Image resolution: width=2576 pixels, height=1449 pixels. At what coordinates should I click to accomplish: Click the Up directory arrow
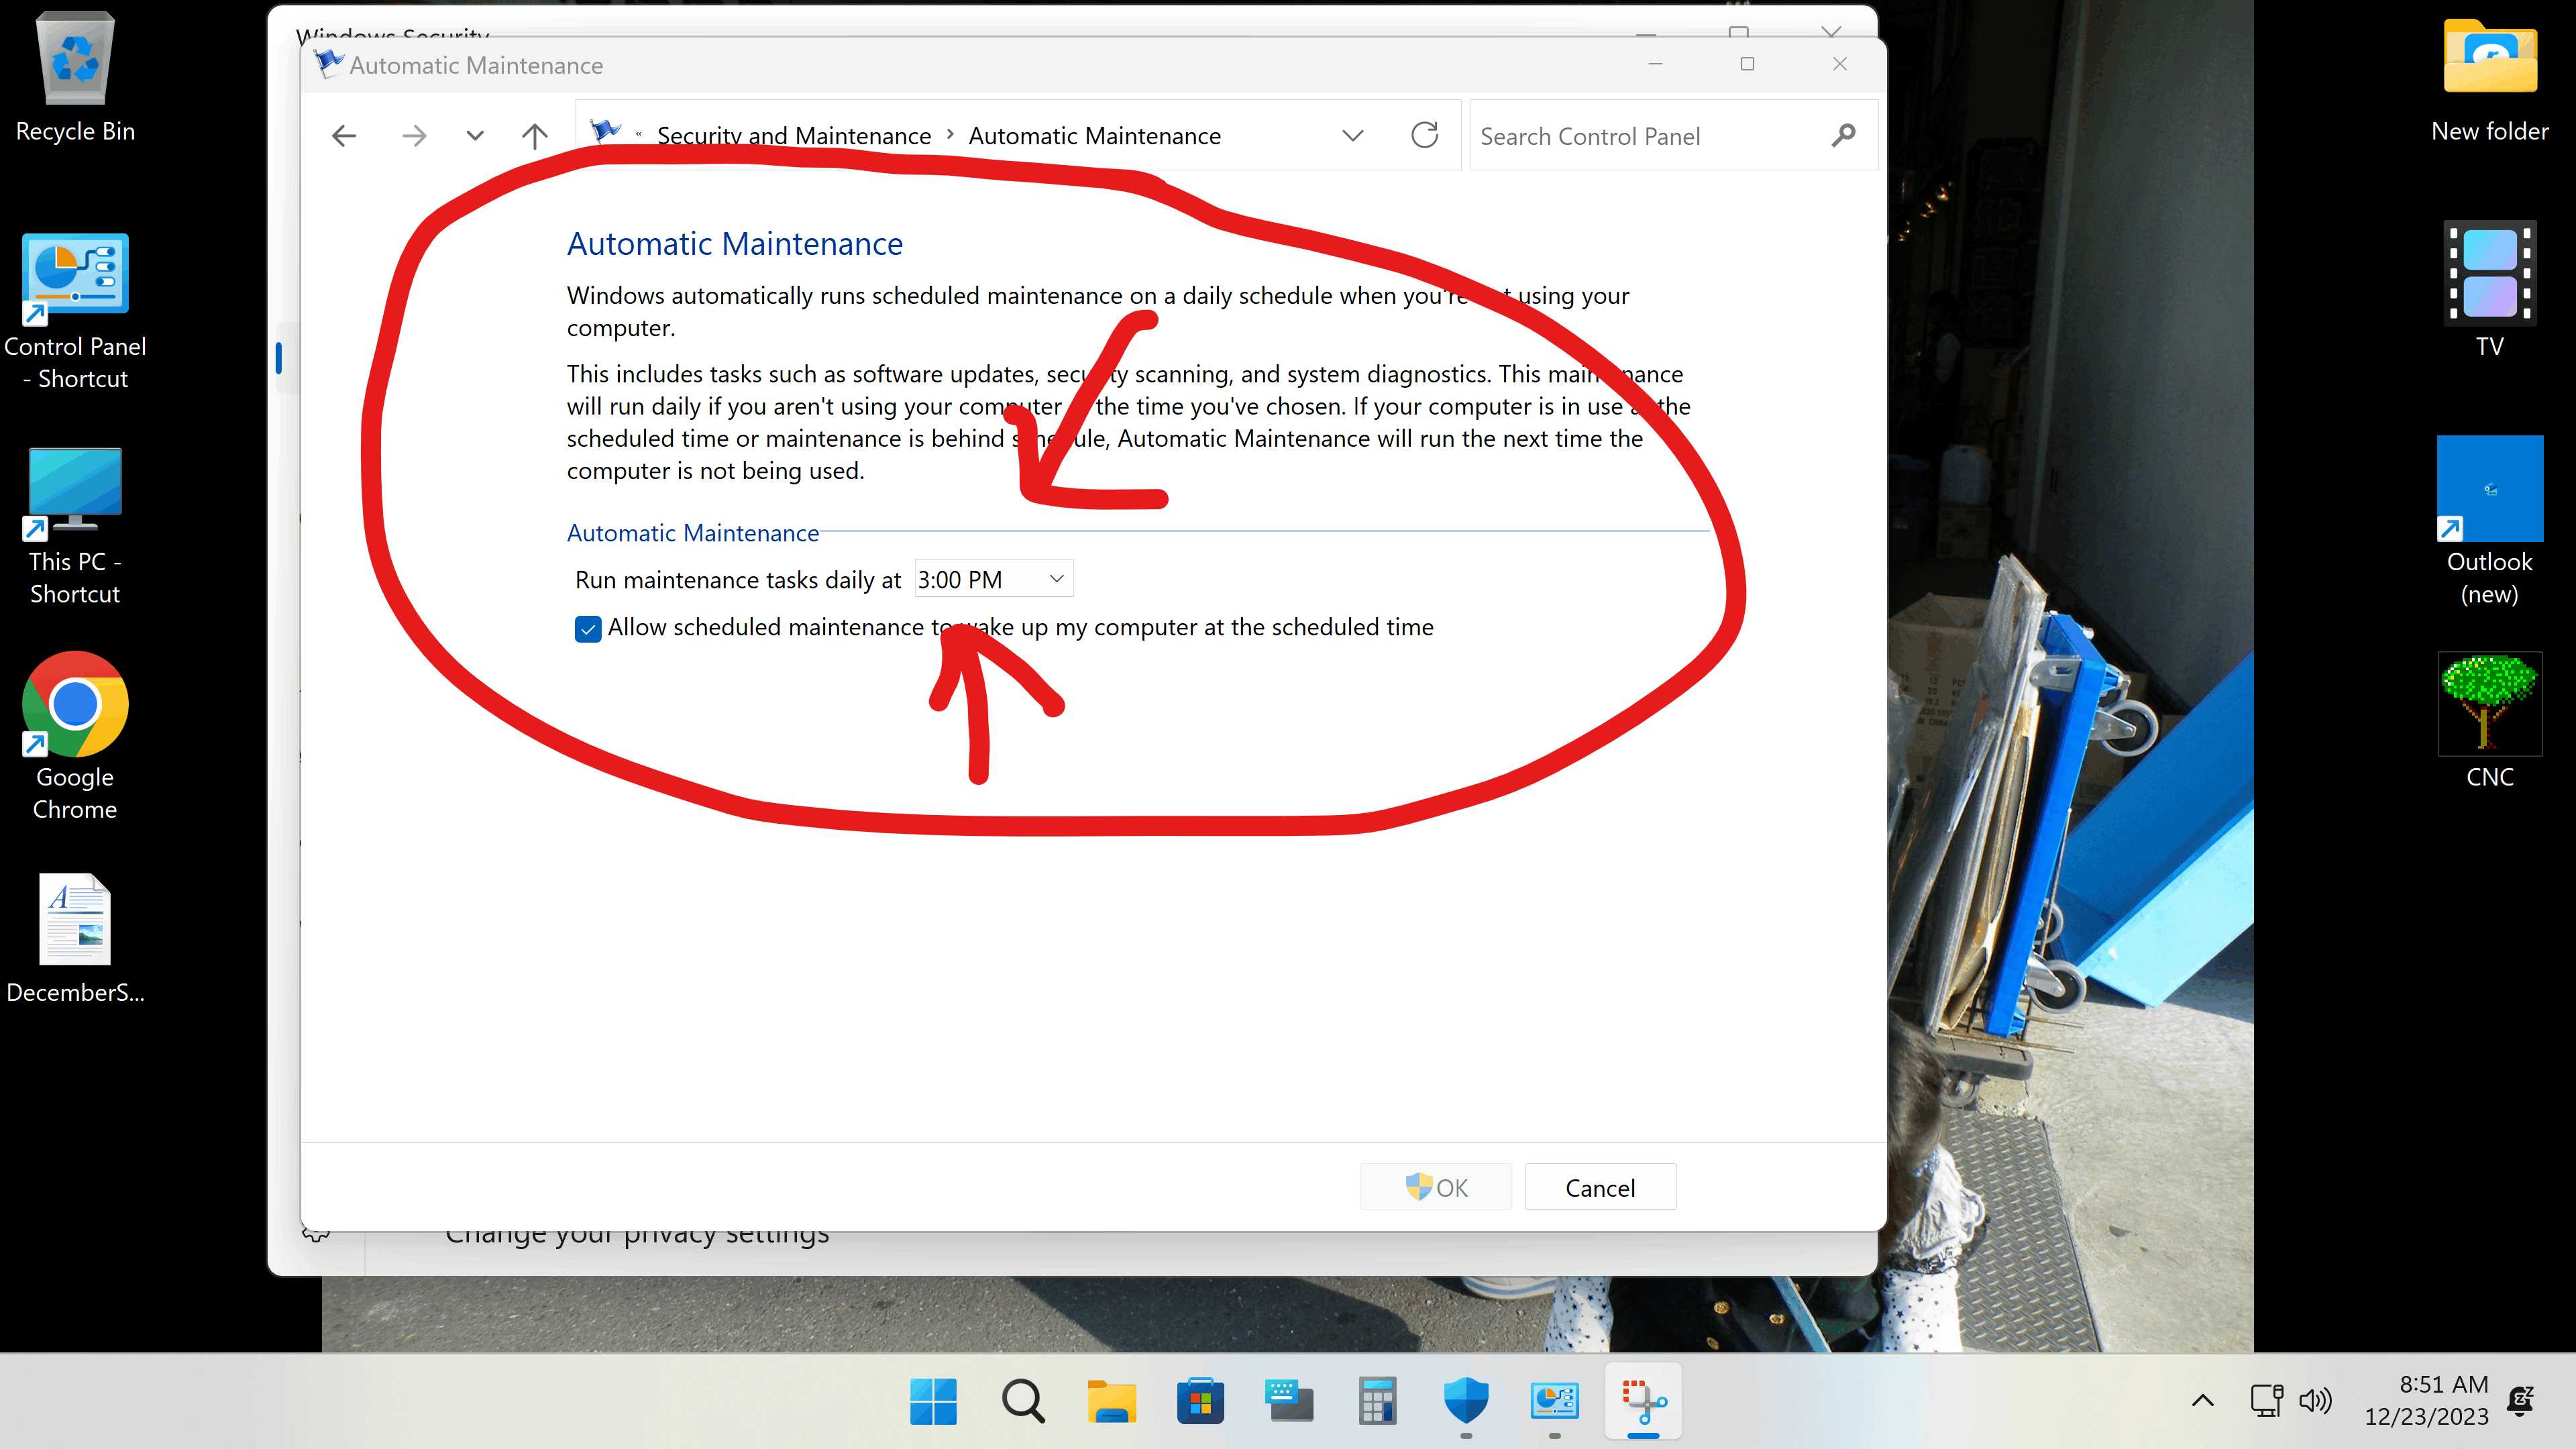535,136
